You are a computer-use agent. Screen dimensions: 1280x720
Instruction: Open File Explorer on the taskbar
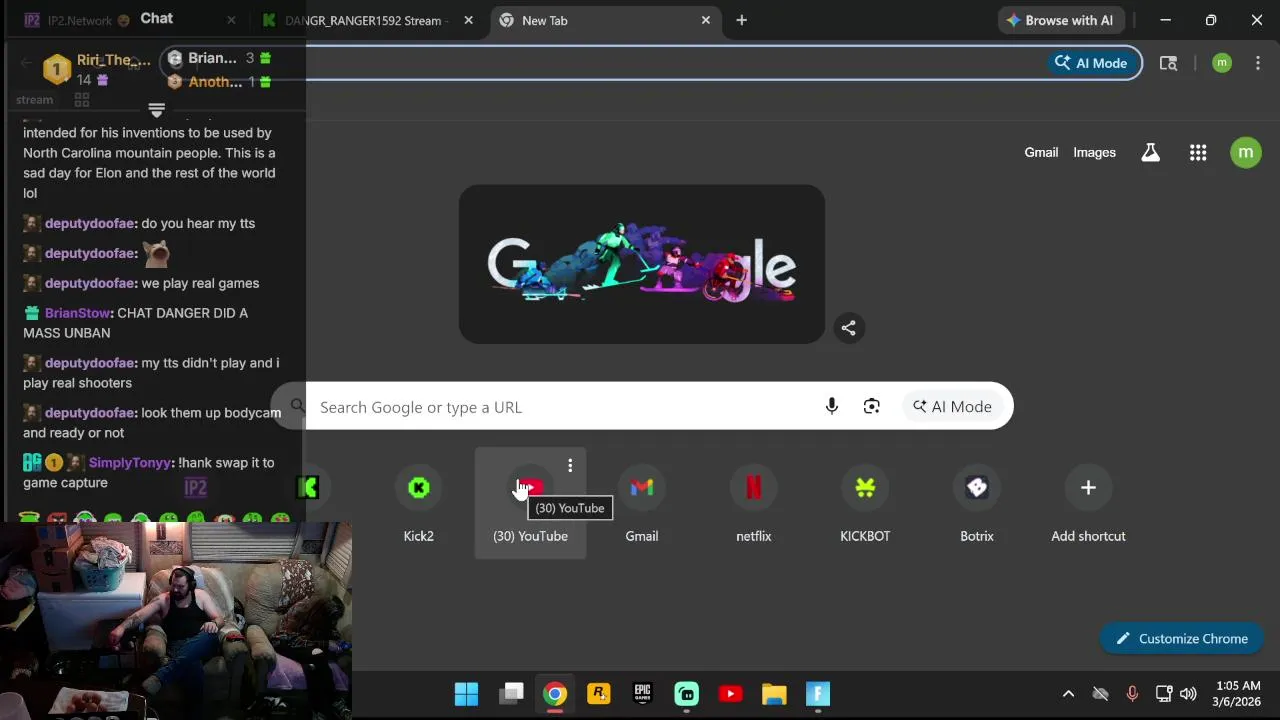pyautogui.click(x=774, y=693)
